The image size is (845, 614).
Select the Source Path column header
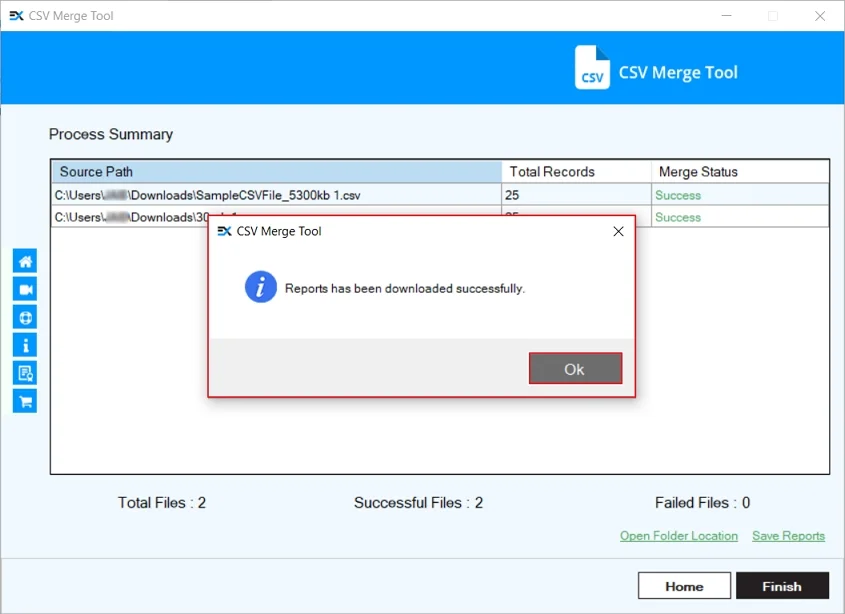point(95,171)
